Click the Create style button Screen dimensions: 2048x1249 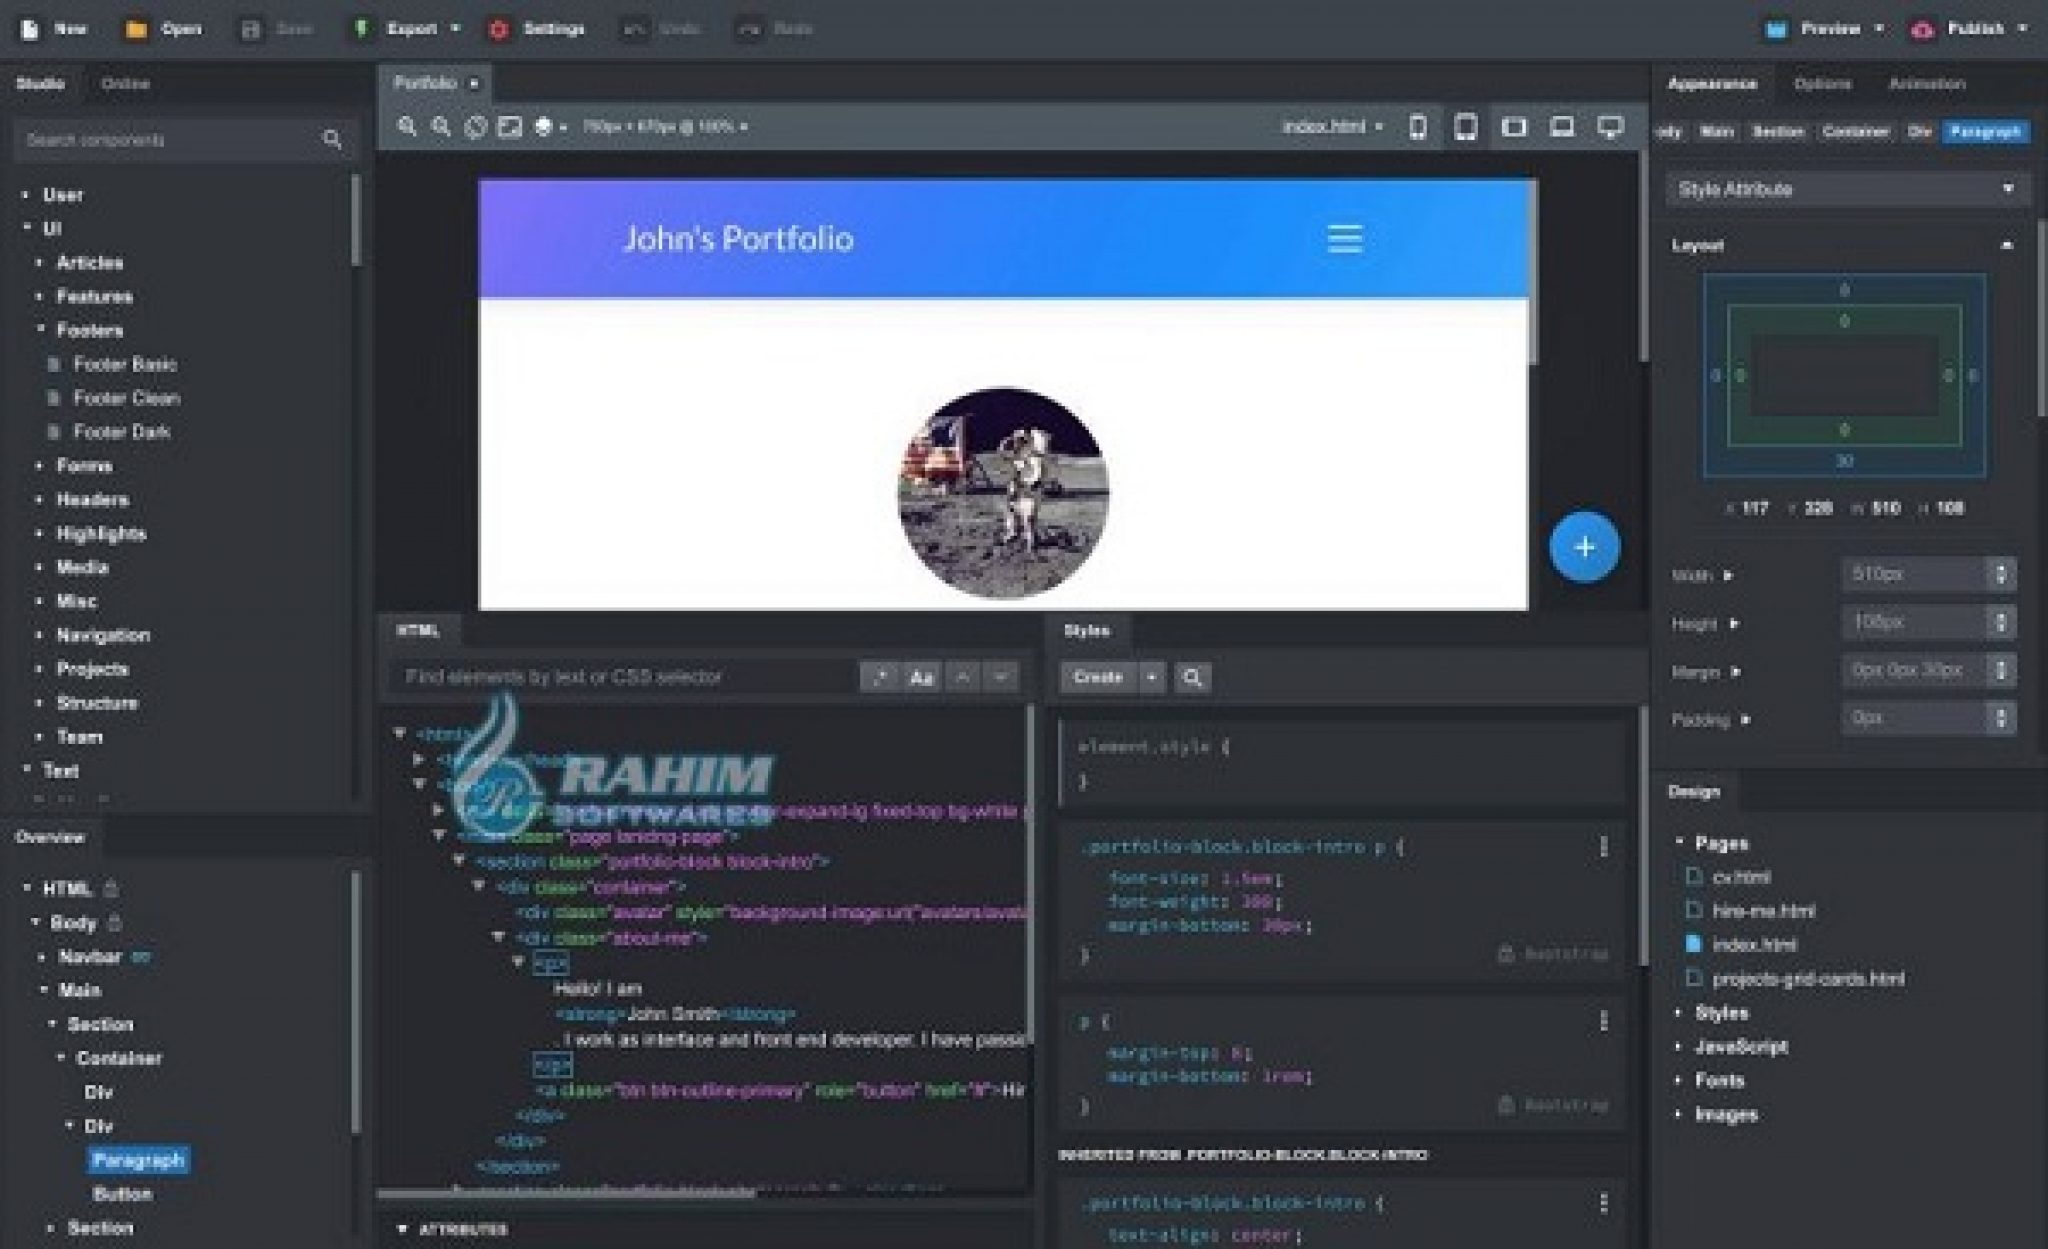coord(1098,677)
